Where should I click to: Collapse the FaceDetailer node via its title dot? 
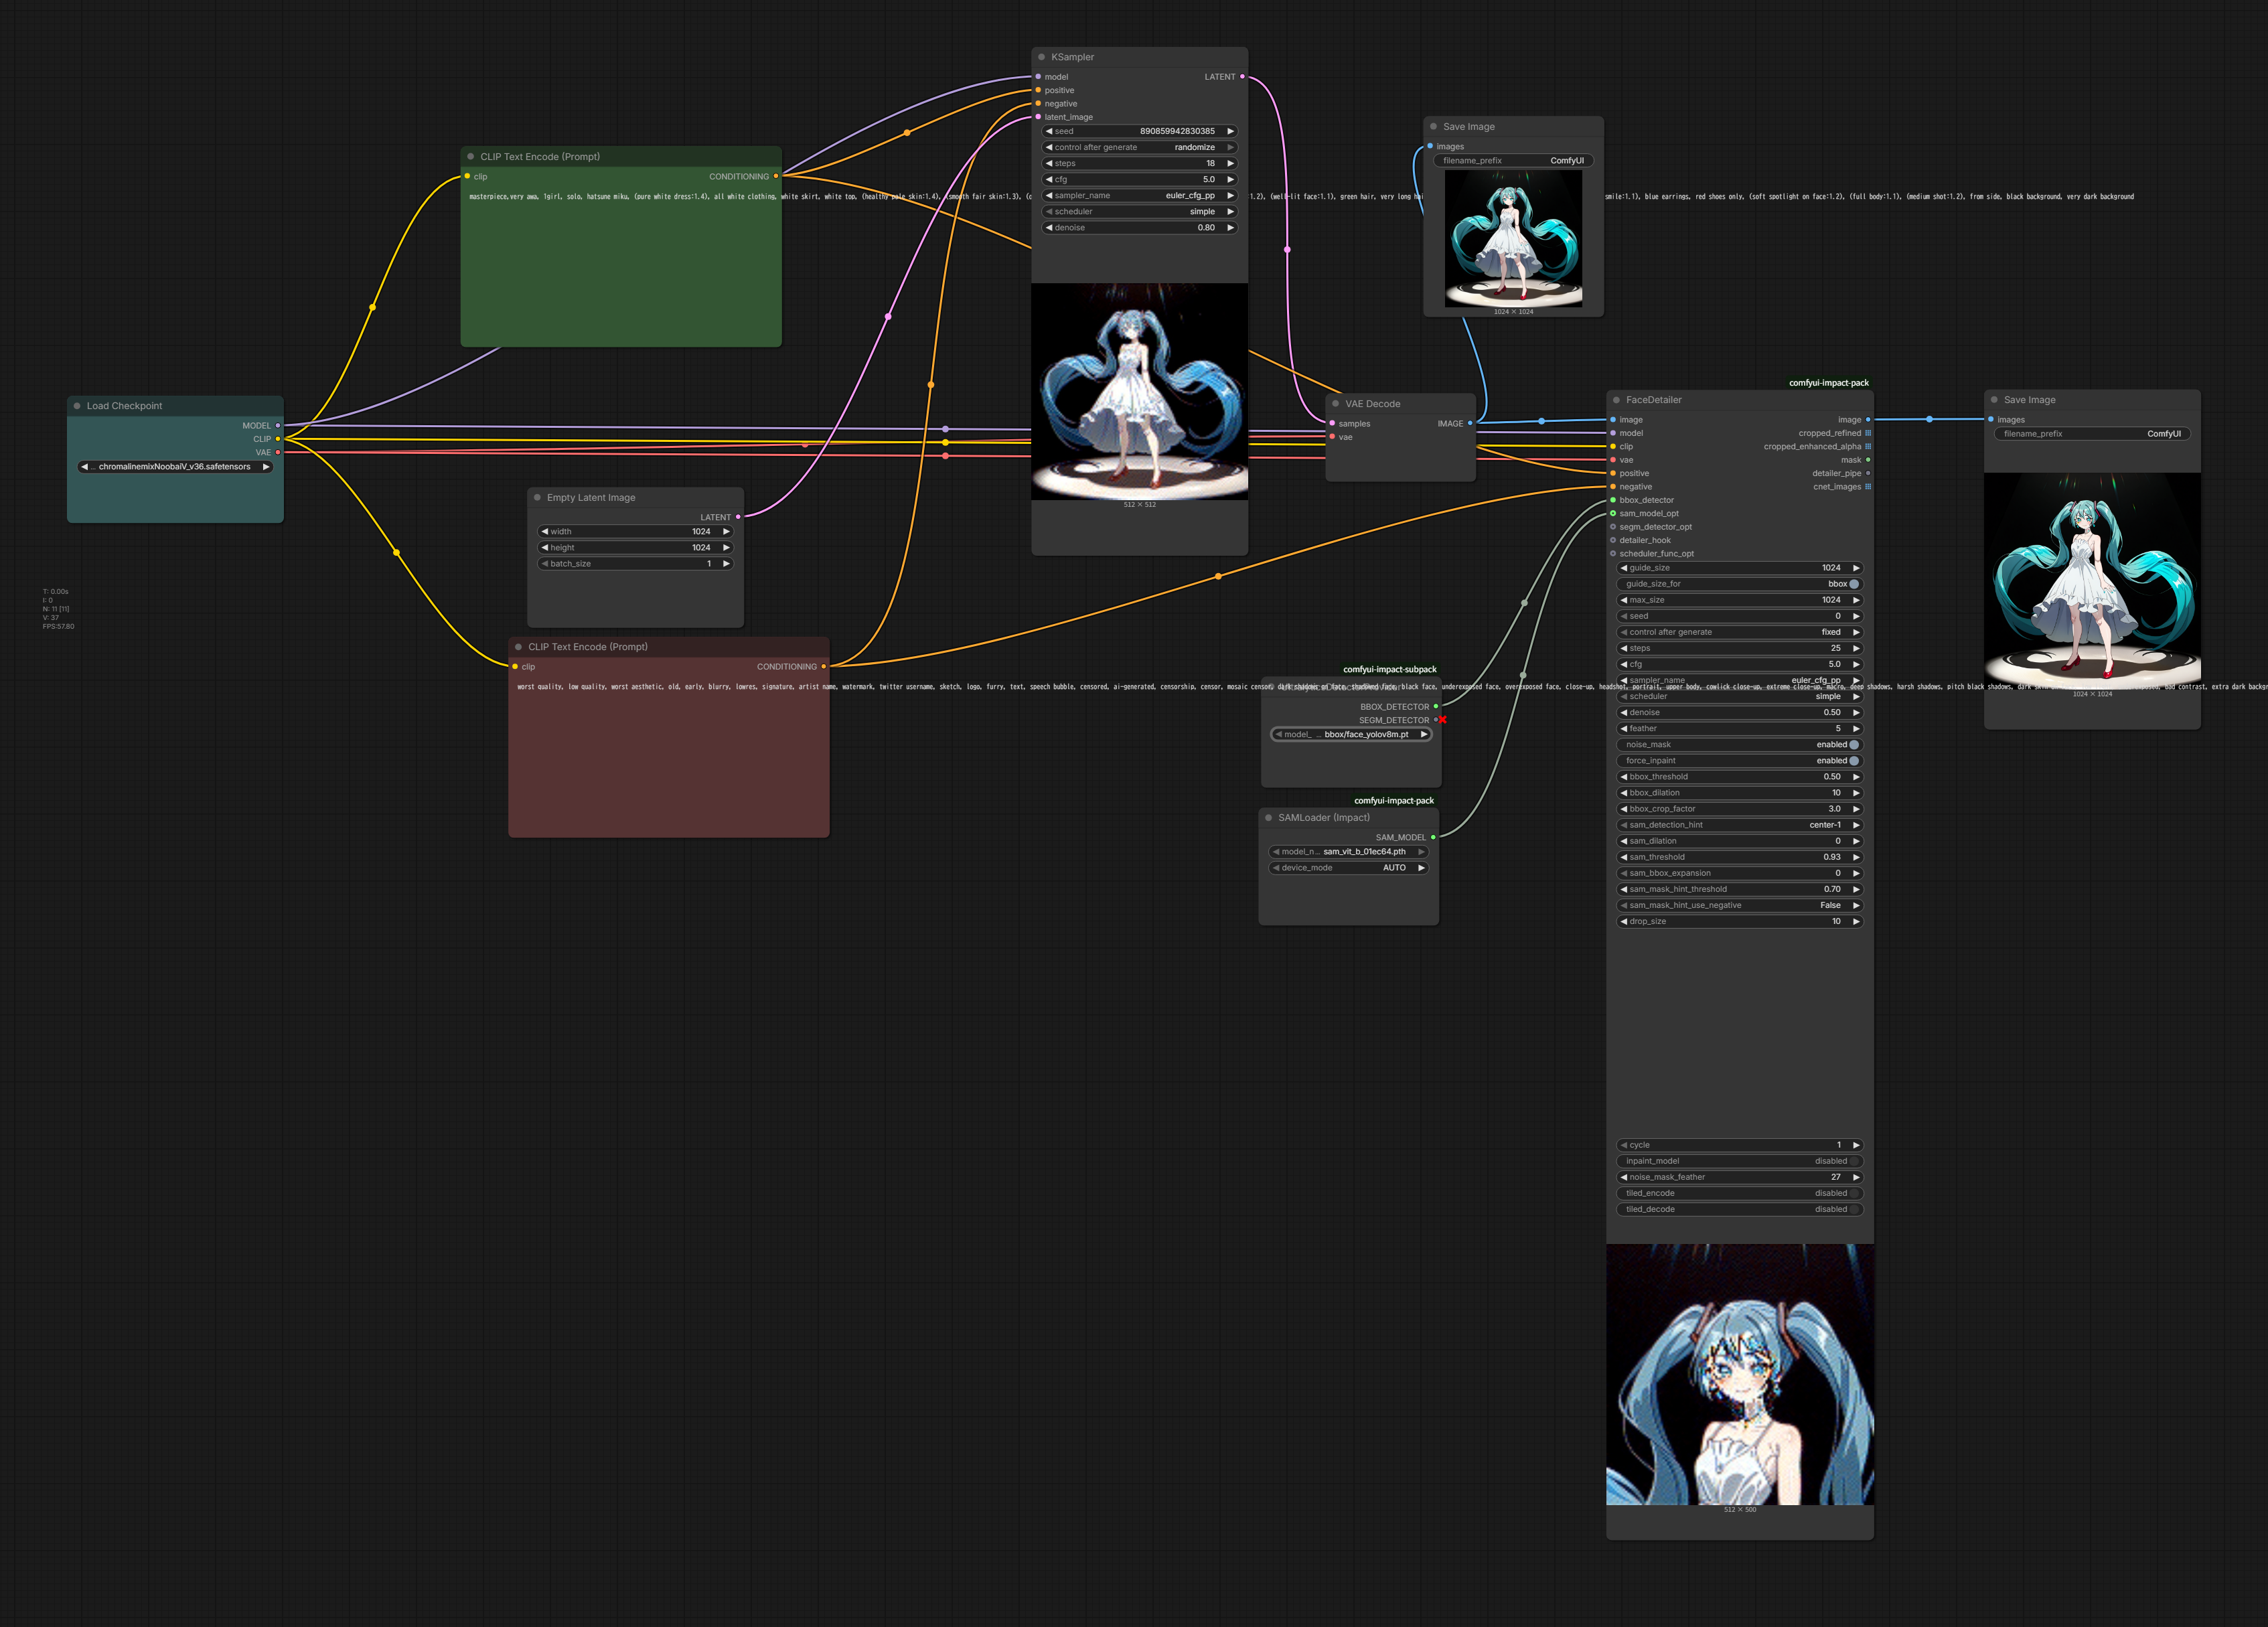1616,400
